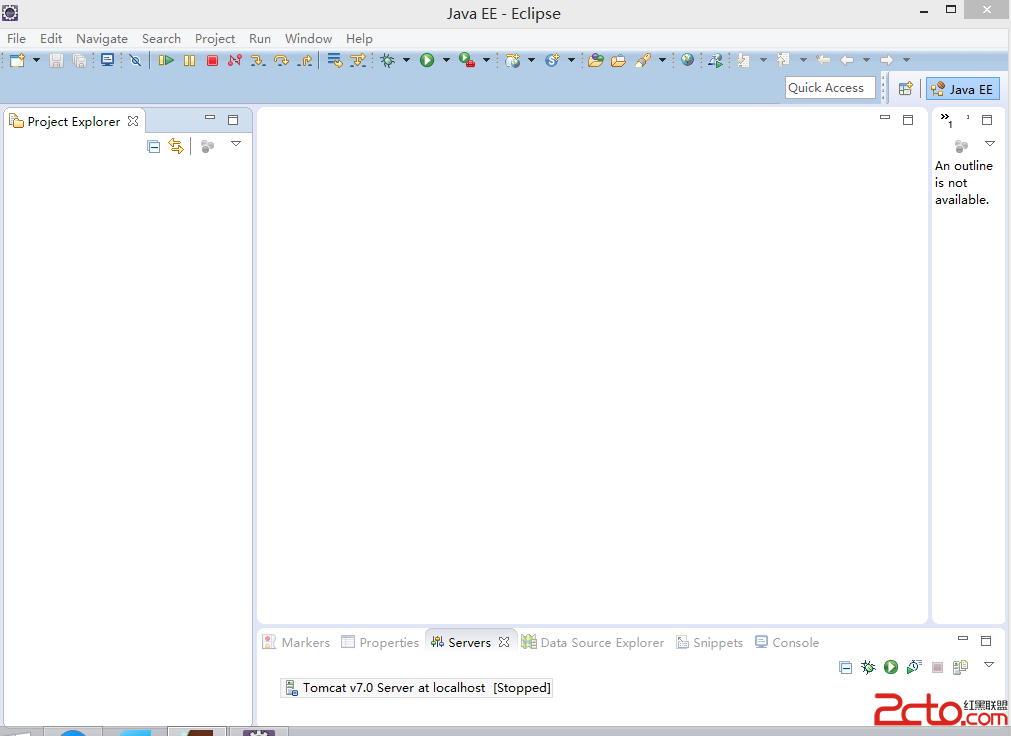This screenshot has width=1011, height=736.
Task: Switch to the Markers tab
Action: coord(297,642)
